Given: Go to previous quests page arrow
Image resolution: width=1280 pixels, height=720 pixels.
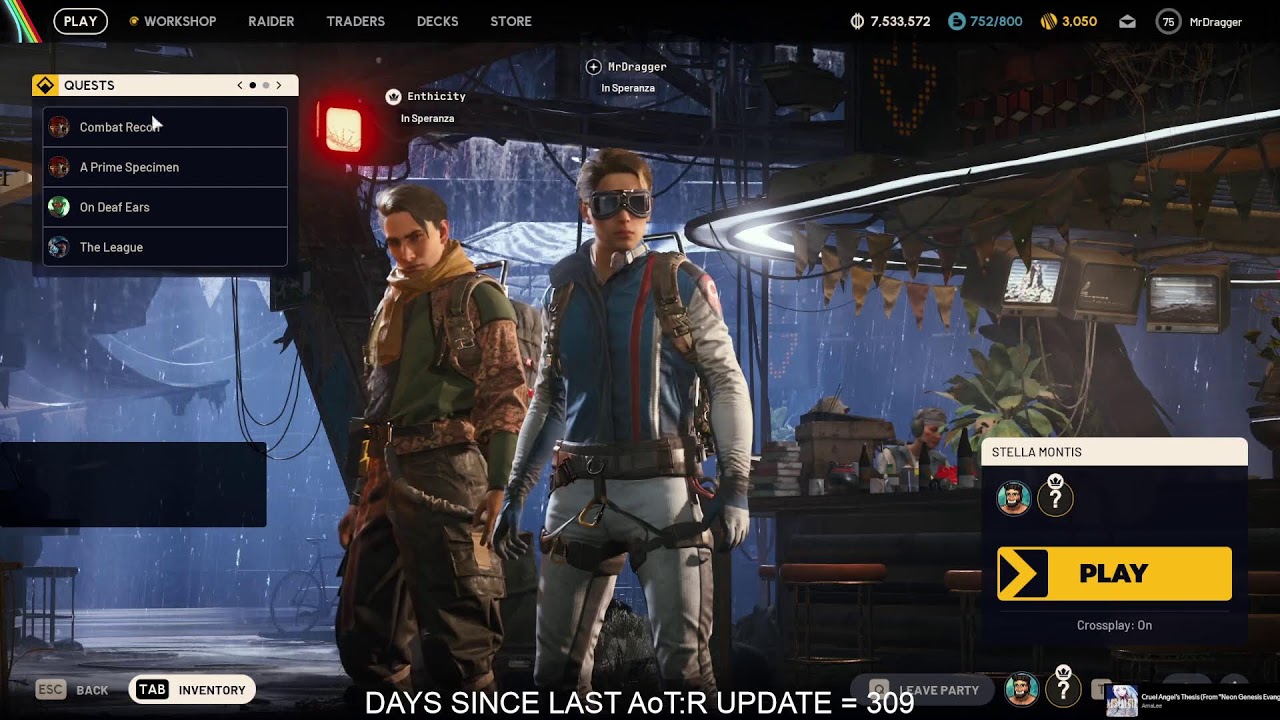Looking at the screenshot, I should point(240,86).
